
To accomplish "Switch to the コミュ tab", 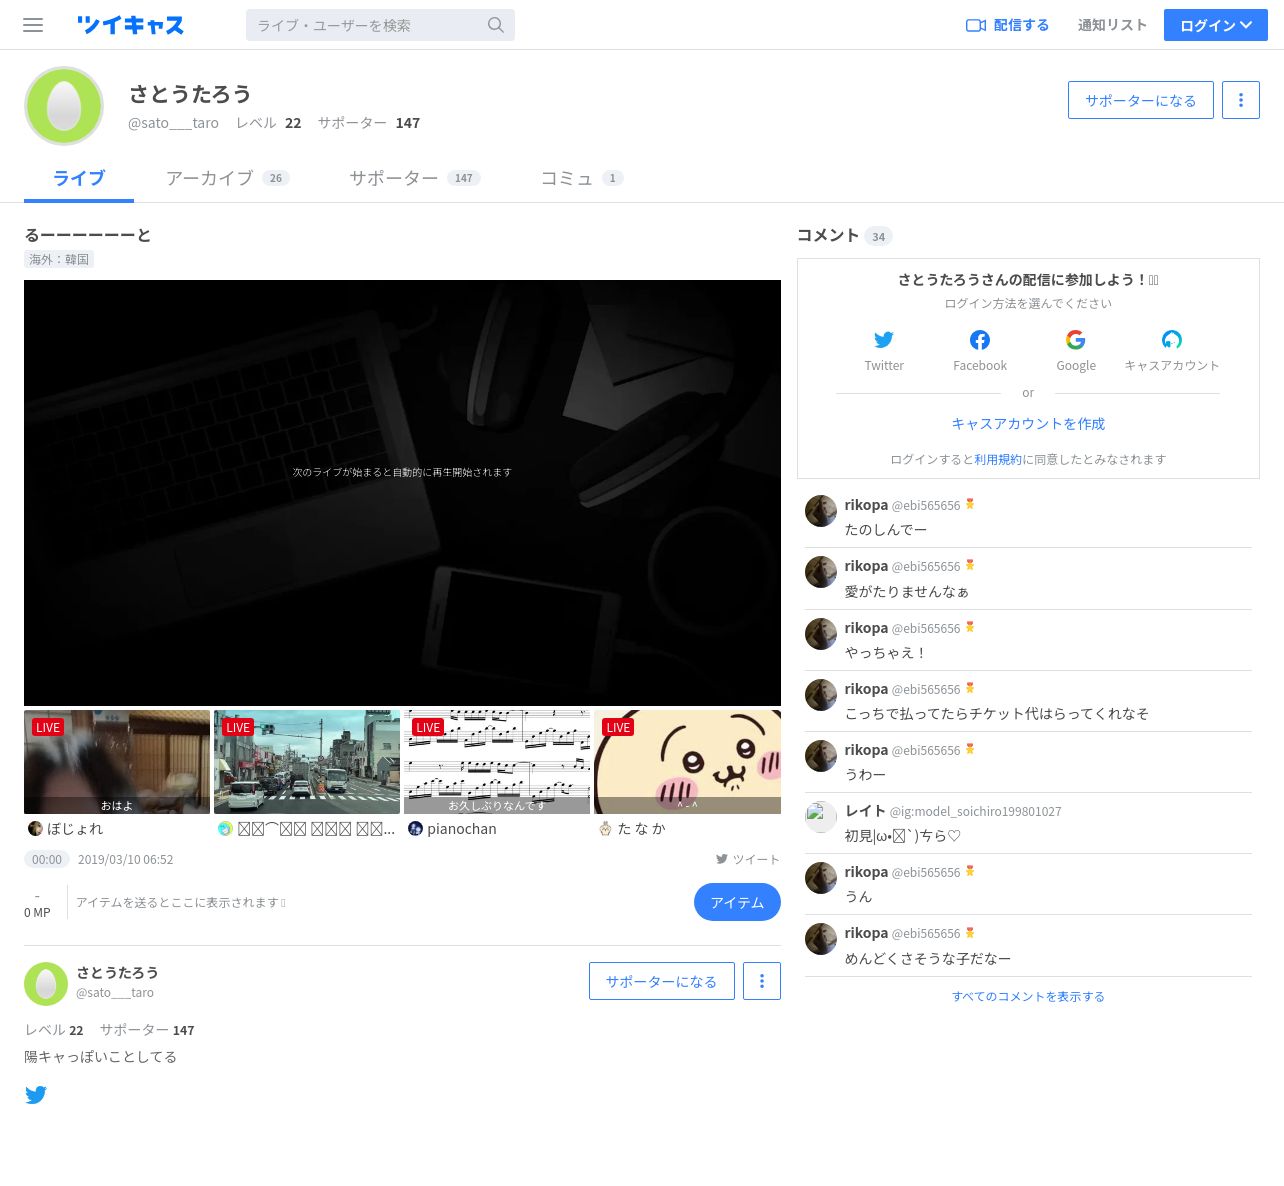I will click(x=582, y=178).
